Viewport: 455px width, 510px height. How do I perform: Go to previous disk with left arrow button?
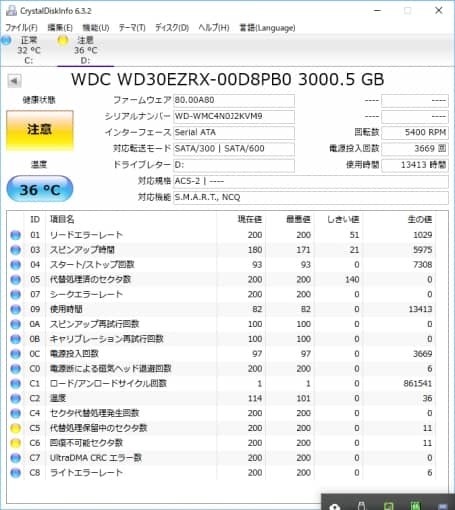(x=14, y=81)
